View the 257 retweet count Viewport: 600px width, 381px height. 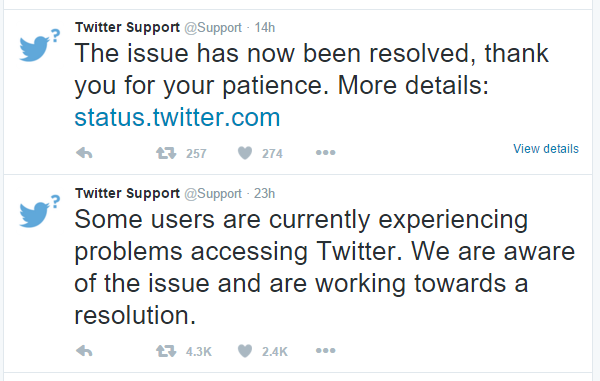pyautogui.click(x=196, y=153)
